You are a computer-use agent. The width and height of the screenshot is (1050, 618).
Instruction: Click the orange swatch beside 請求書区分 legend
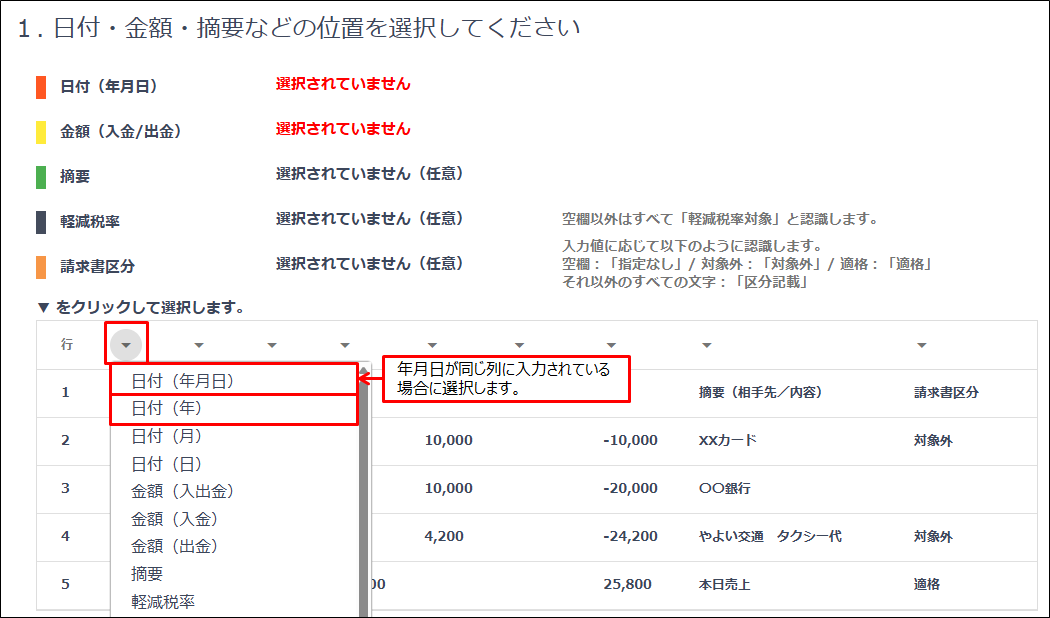click(41, 266)
